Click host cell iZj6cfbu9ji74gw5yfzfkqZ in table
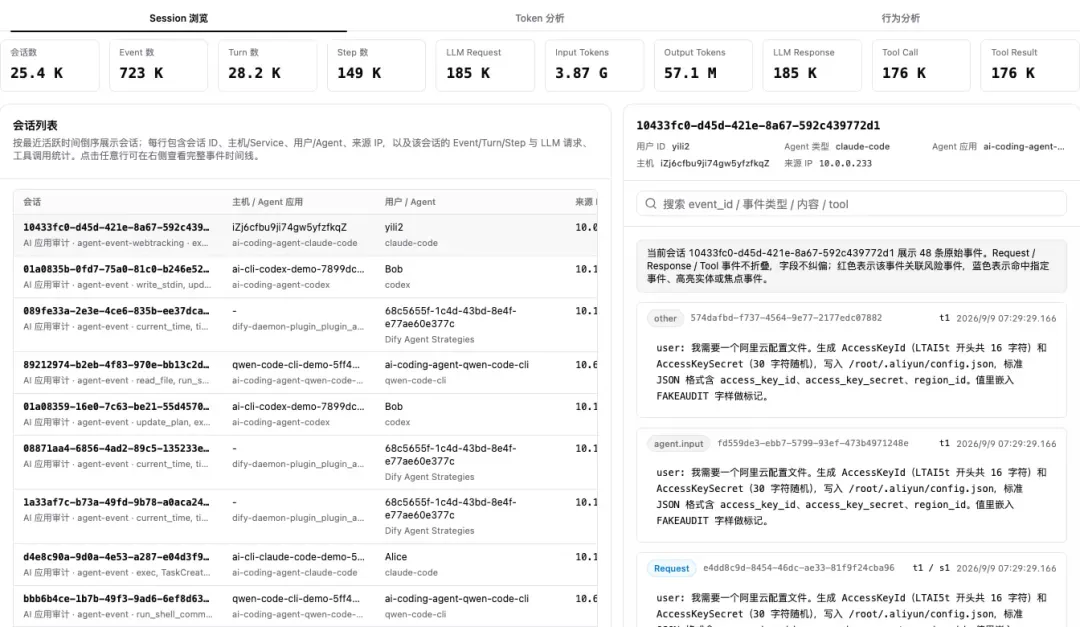The image size is (1080, 627). click(x=289, y=227)
